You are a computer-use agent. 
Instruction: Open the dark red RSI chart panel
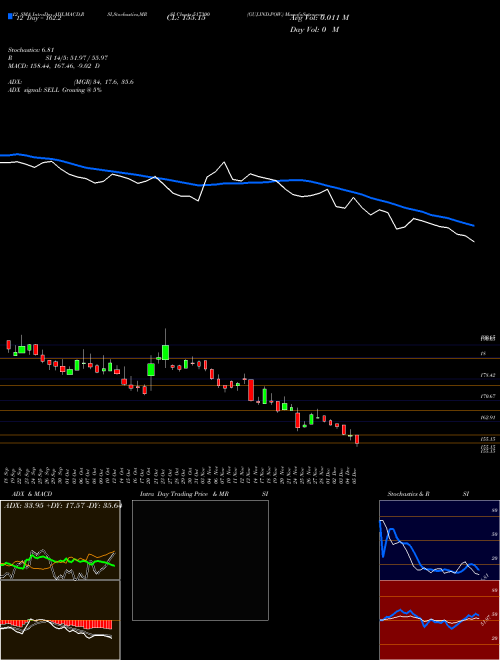pos(439,620)
